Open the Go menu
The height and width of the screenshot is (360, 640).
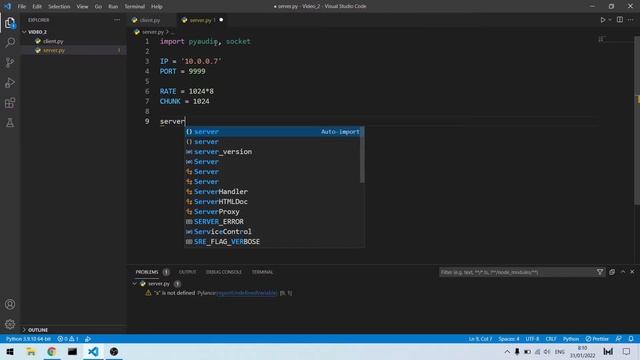click(98, 7)
